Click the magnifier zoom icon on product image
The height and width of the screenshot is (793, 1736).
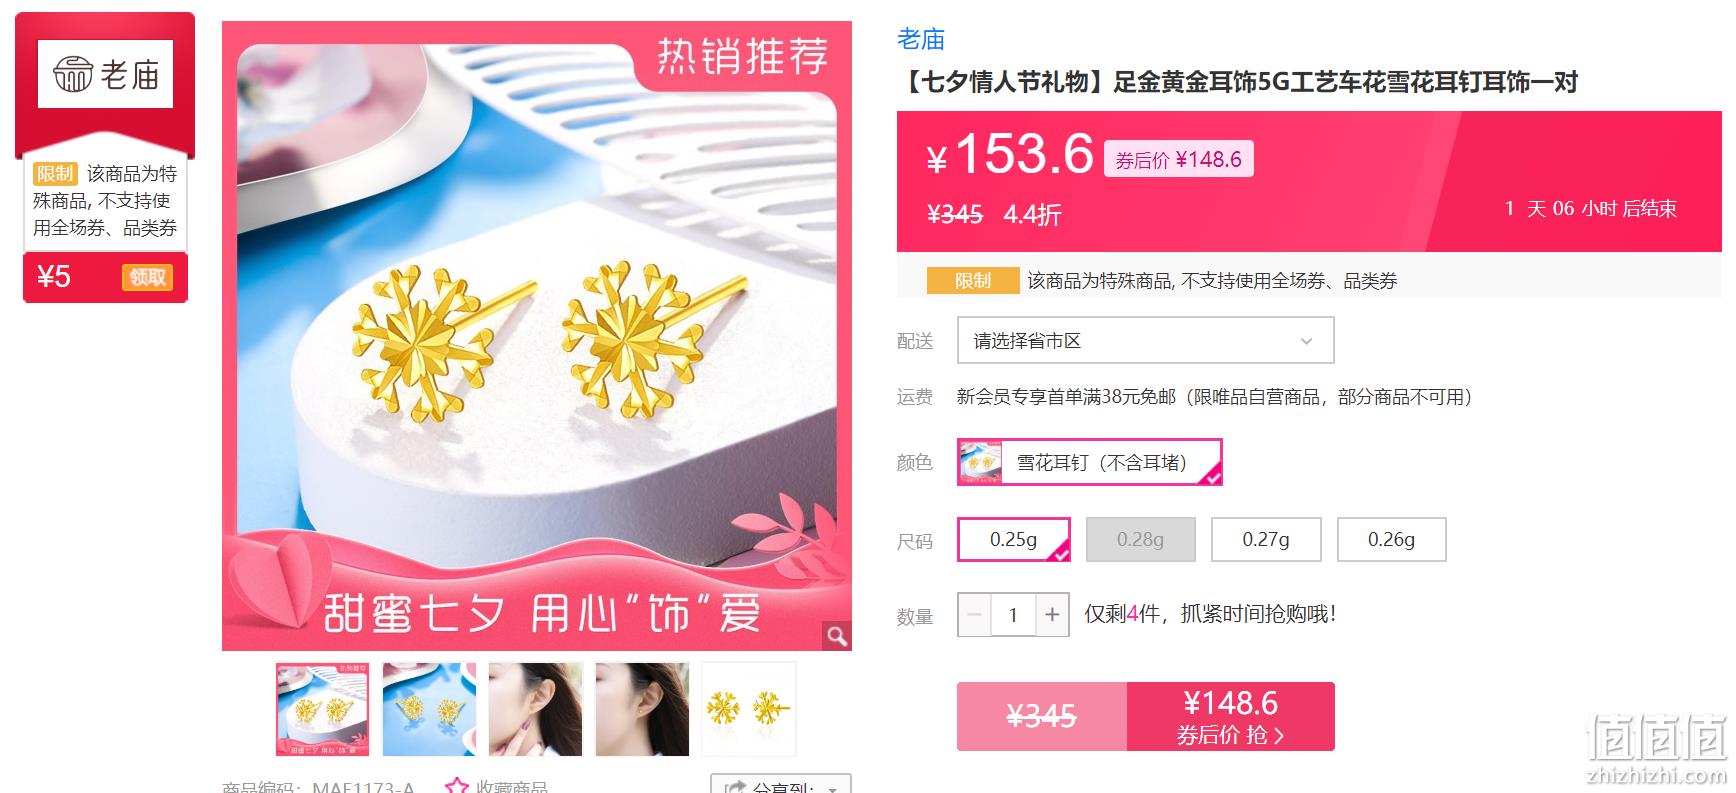click(x=837, y=636)
